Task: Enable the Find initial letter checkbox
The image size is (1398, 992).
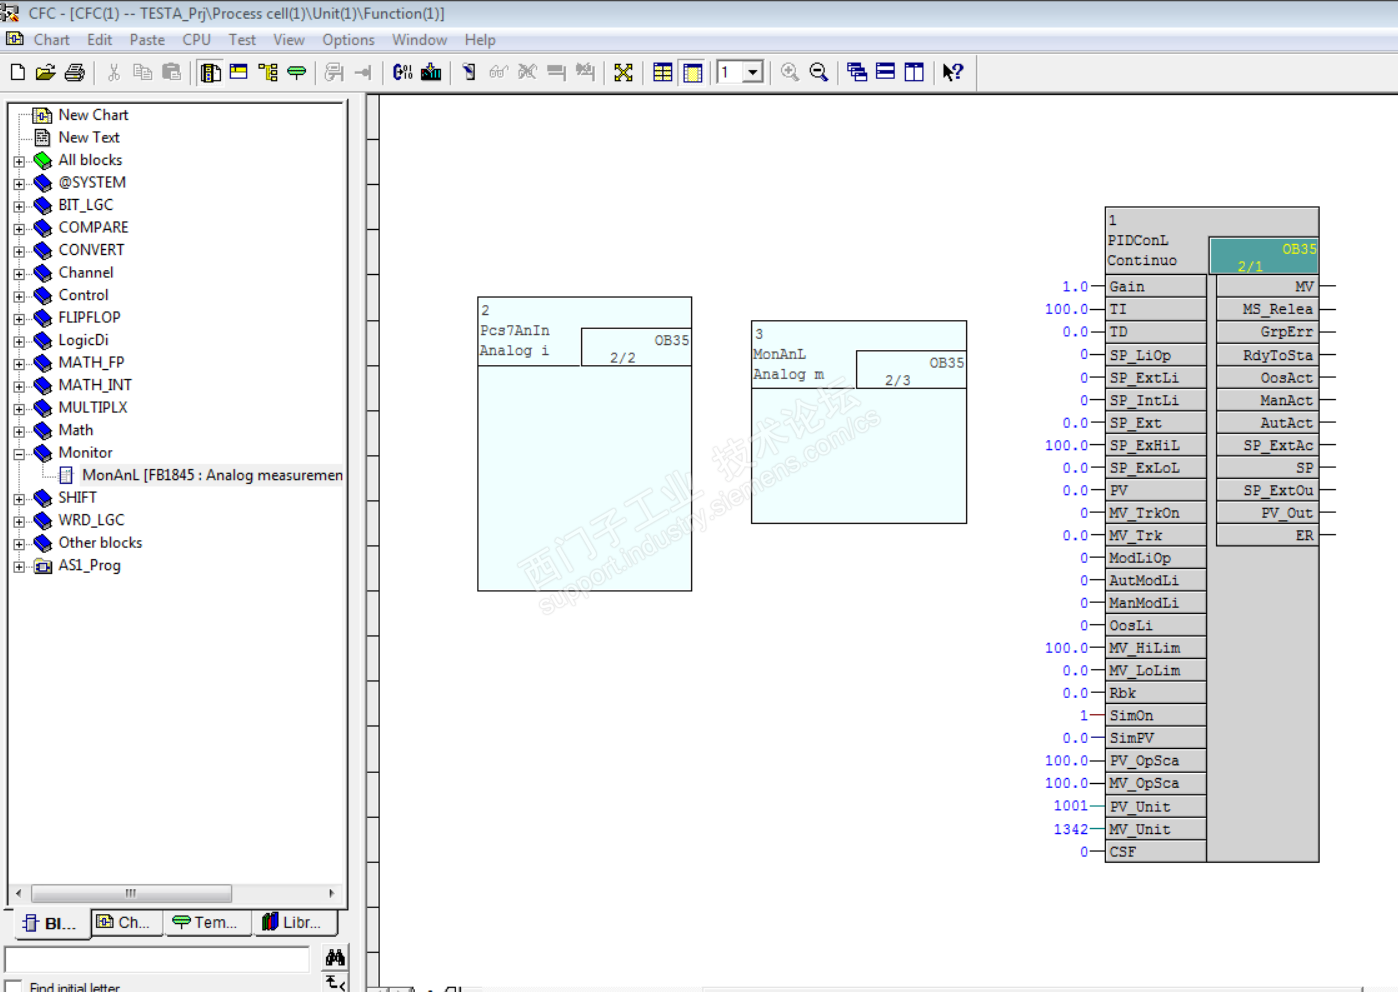Action: tap(14, 986)
